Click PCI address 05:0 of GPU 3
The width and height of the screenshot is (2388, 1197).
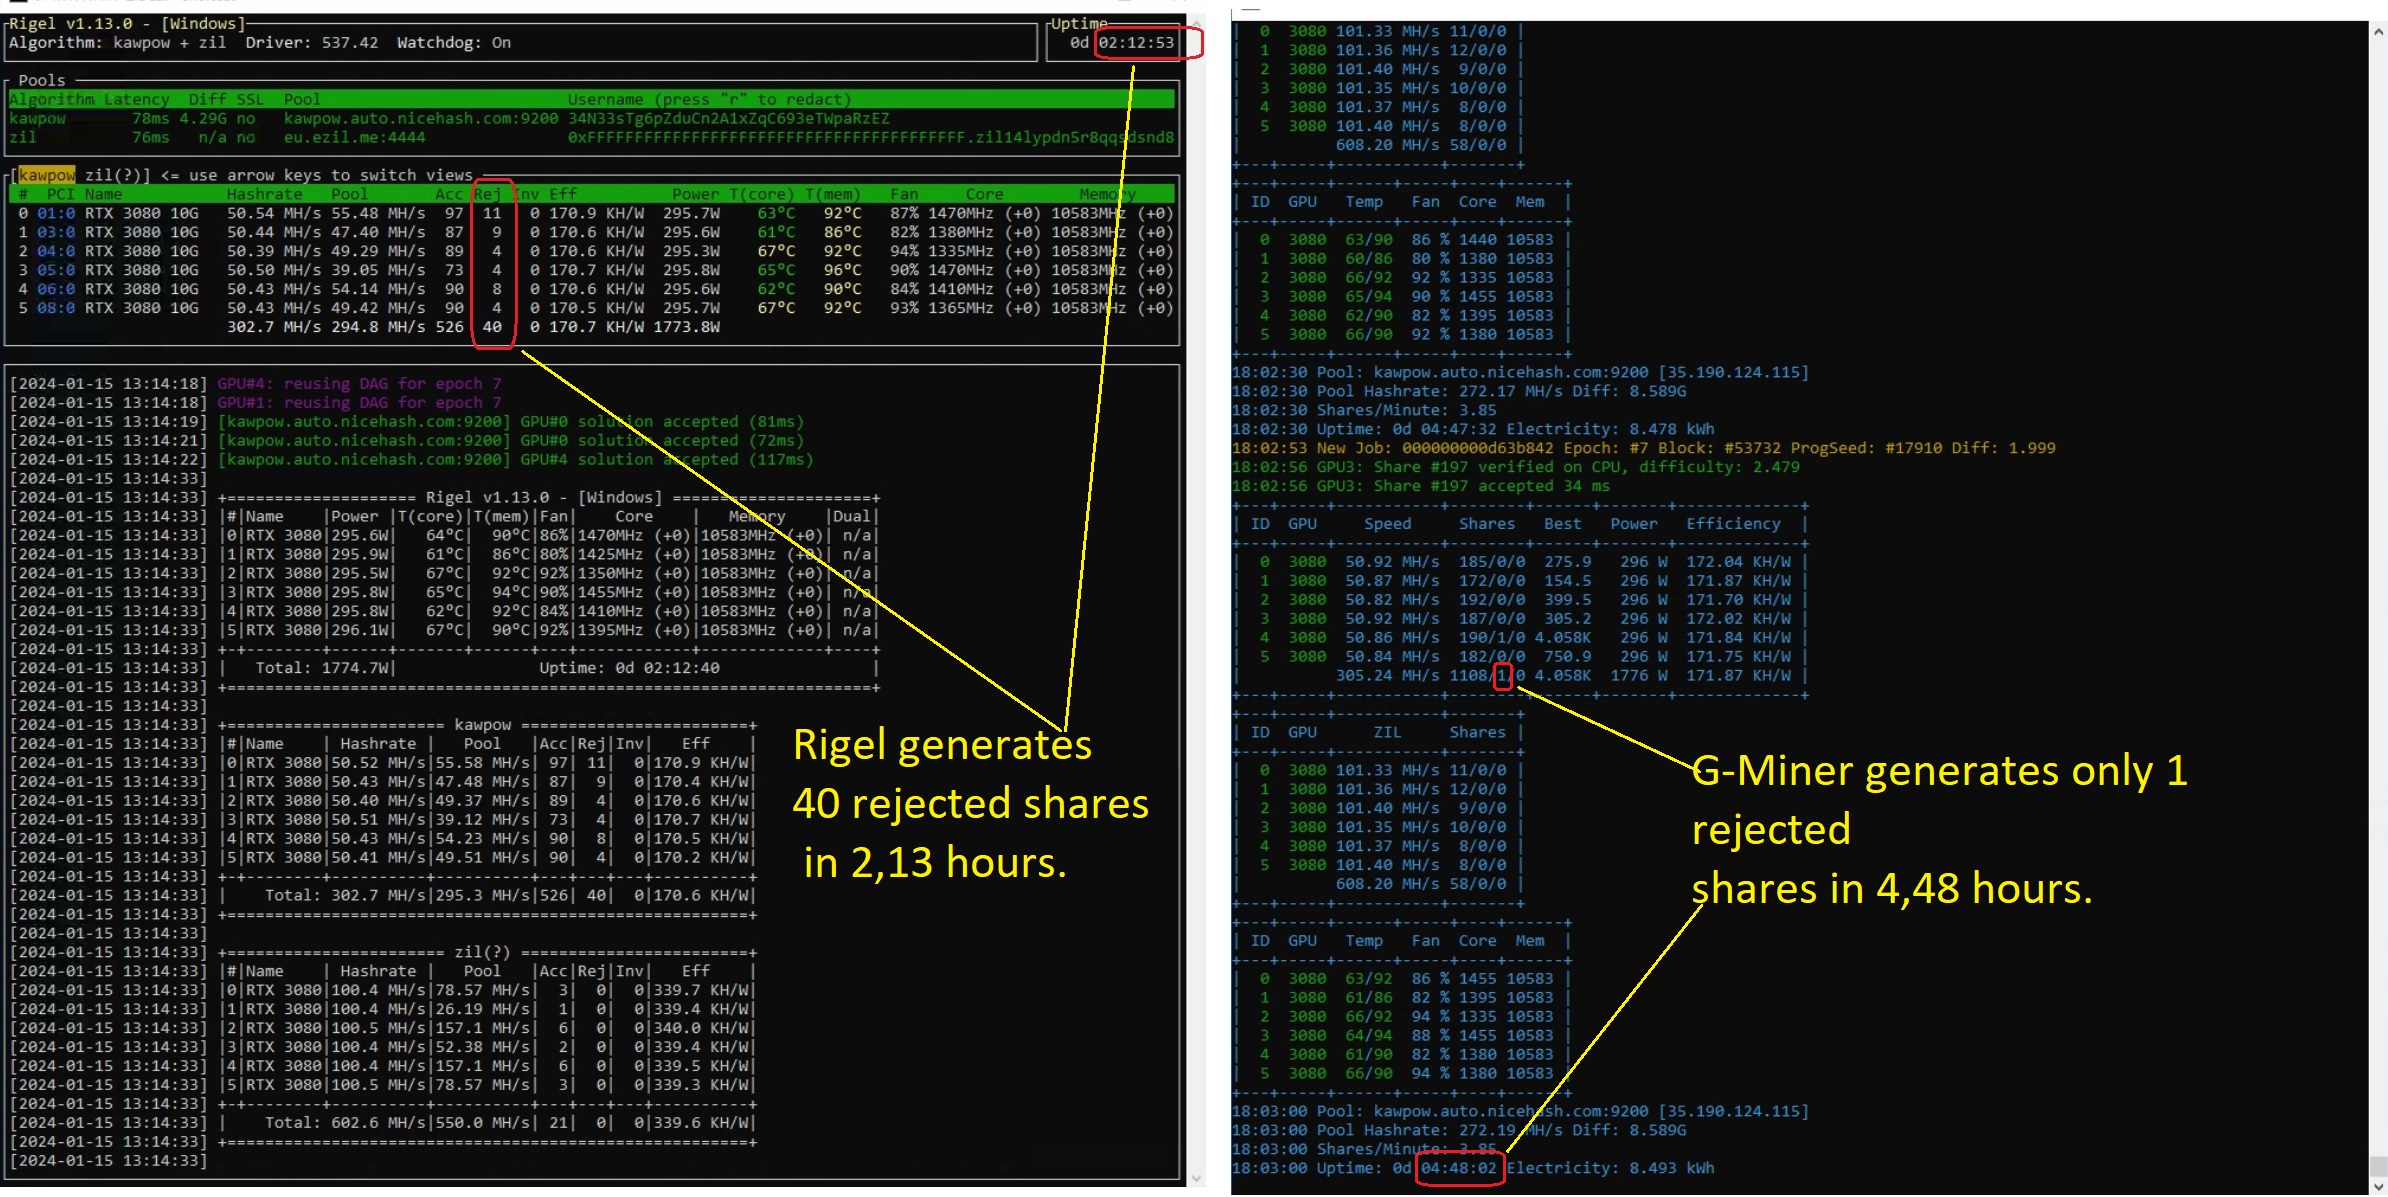pyautogui.click(x=56, y=271)
